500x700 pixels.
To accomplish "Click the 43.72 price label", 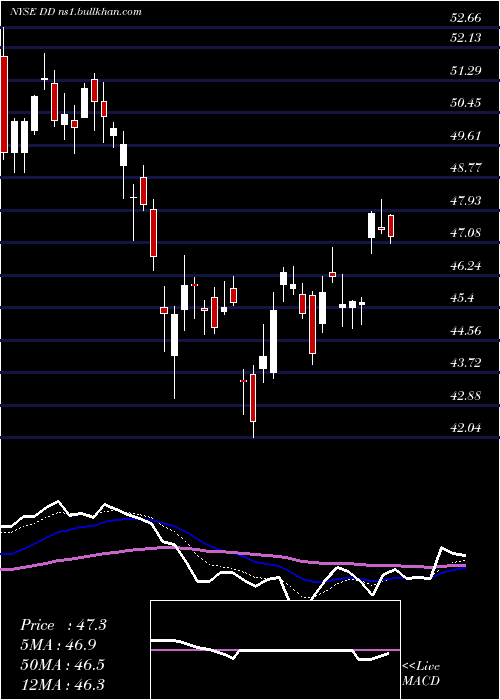I will point(466,363).
